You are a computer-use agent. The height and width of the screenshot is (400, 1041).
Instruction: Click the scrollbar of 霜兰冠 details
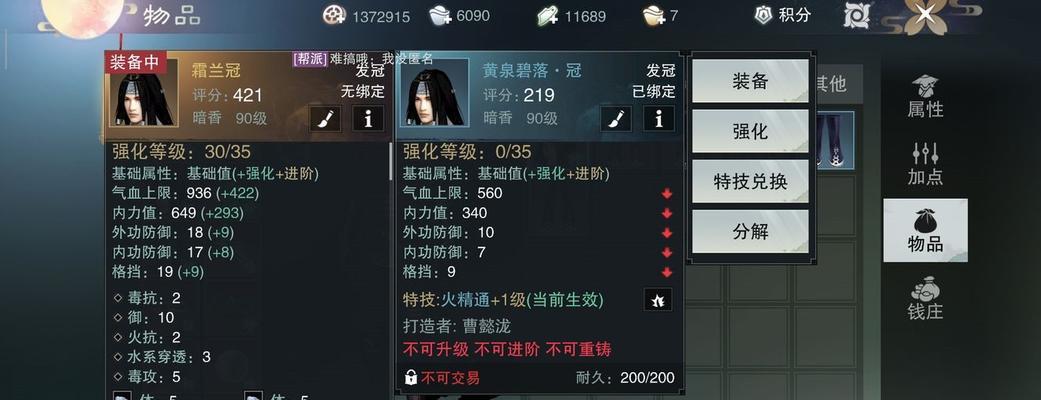tap(391, 161)
